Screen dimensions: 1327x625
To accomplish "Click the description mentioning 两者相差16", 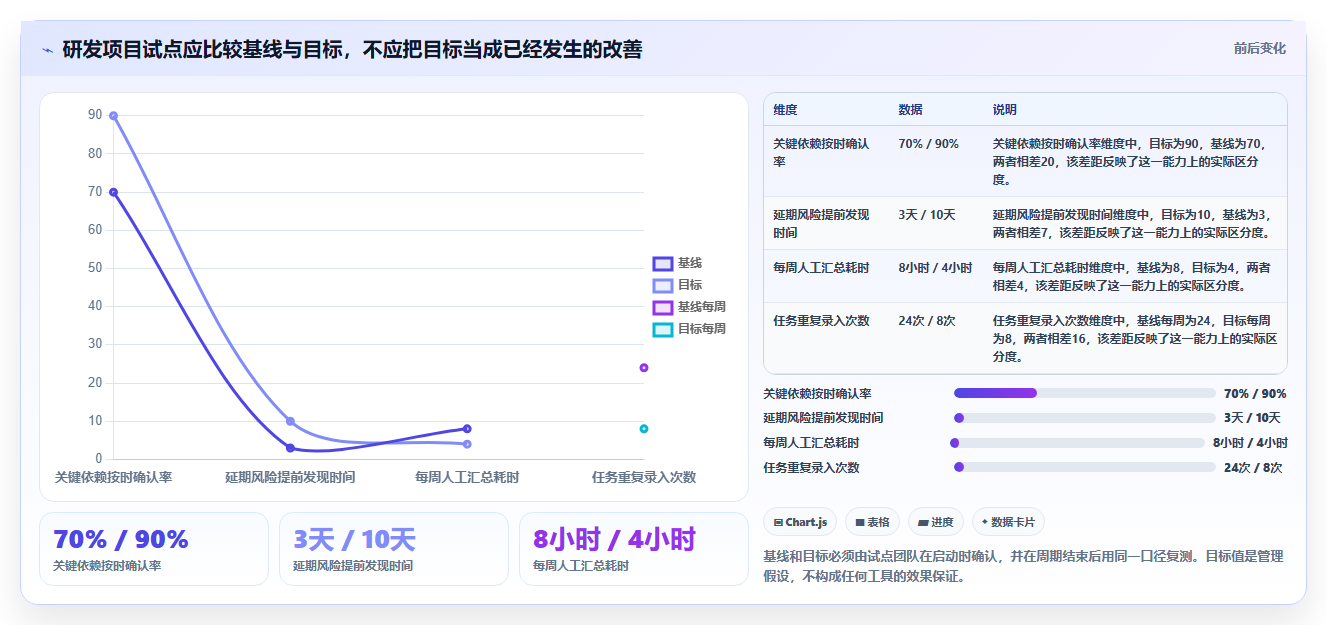I will (x=1135, y=339).
